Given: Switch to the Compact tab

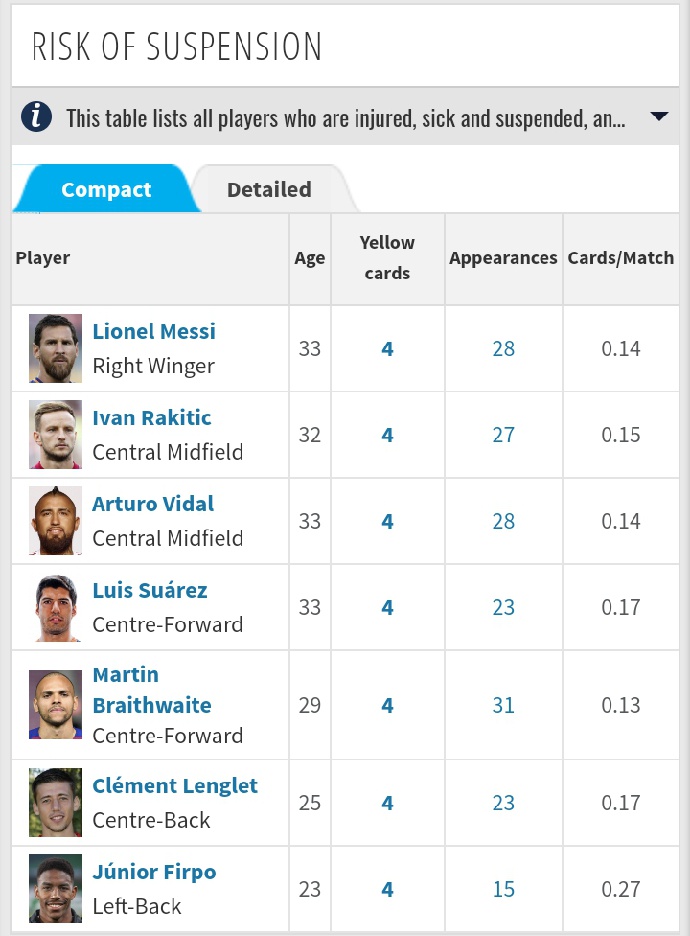Looking at the screenshot, I should click(x=106, y=190).
